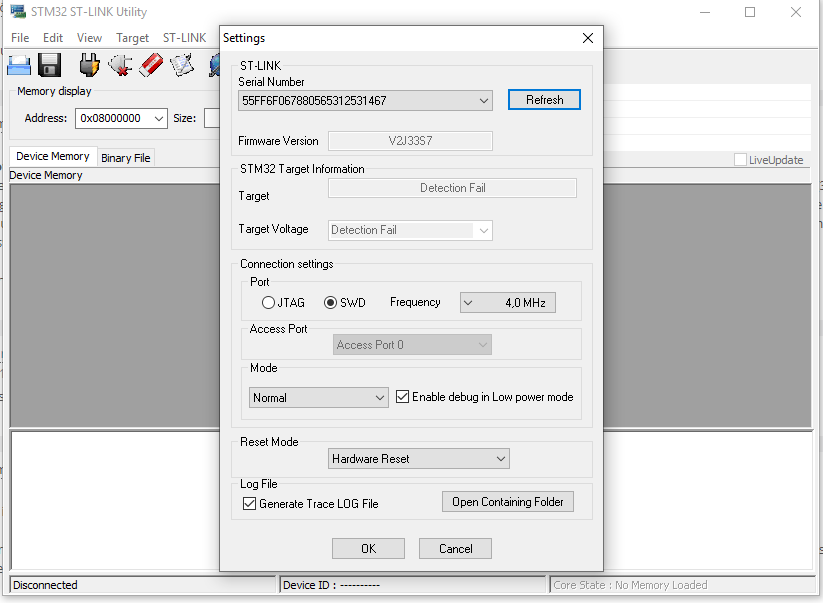The width and height of the screenshot is (823, 603).
Task: Switch to the Device Memory tab
Action: (53, 156)
